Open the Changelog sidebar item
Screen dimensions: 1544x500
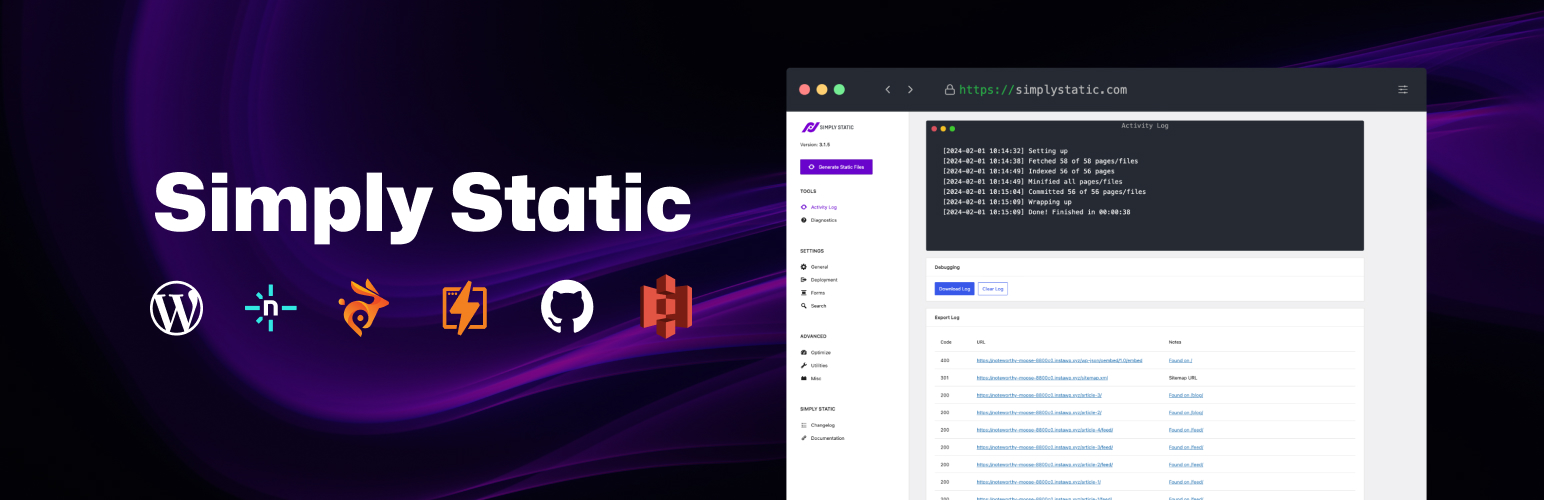[x=822, y=425]
